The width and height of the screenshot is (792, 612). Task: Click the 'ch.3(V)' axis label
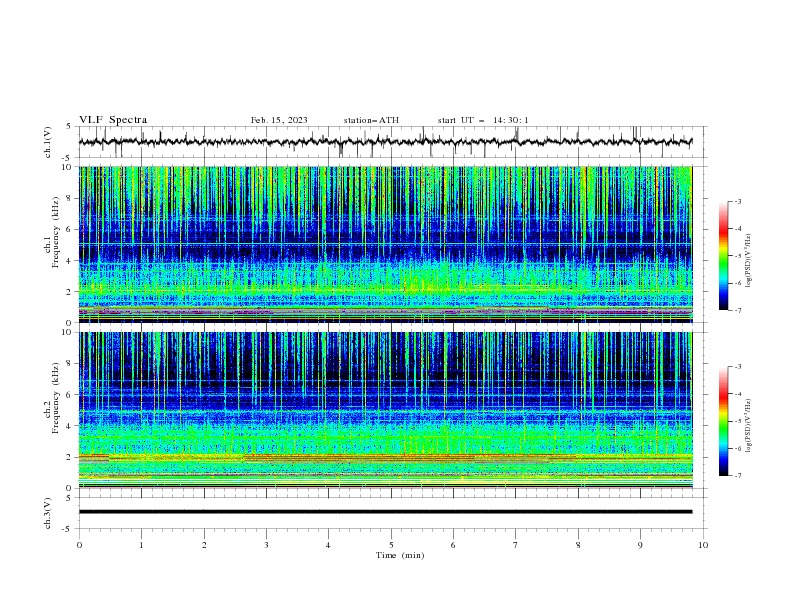coord(48,513)
